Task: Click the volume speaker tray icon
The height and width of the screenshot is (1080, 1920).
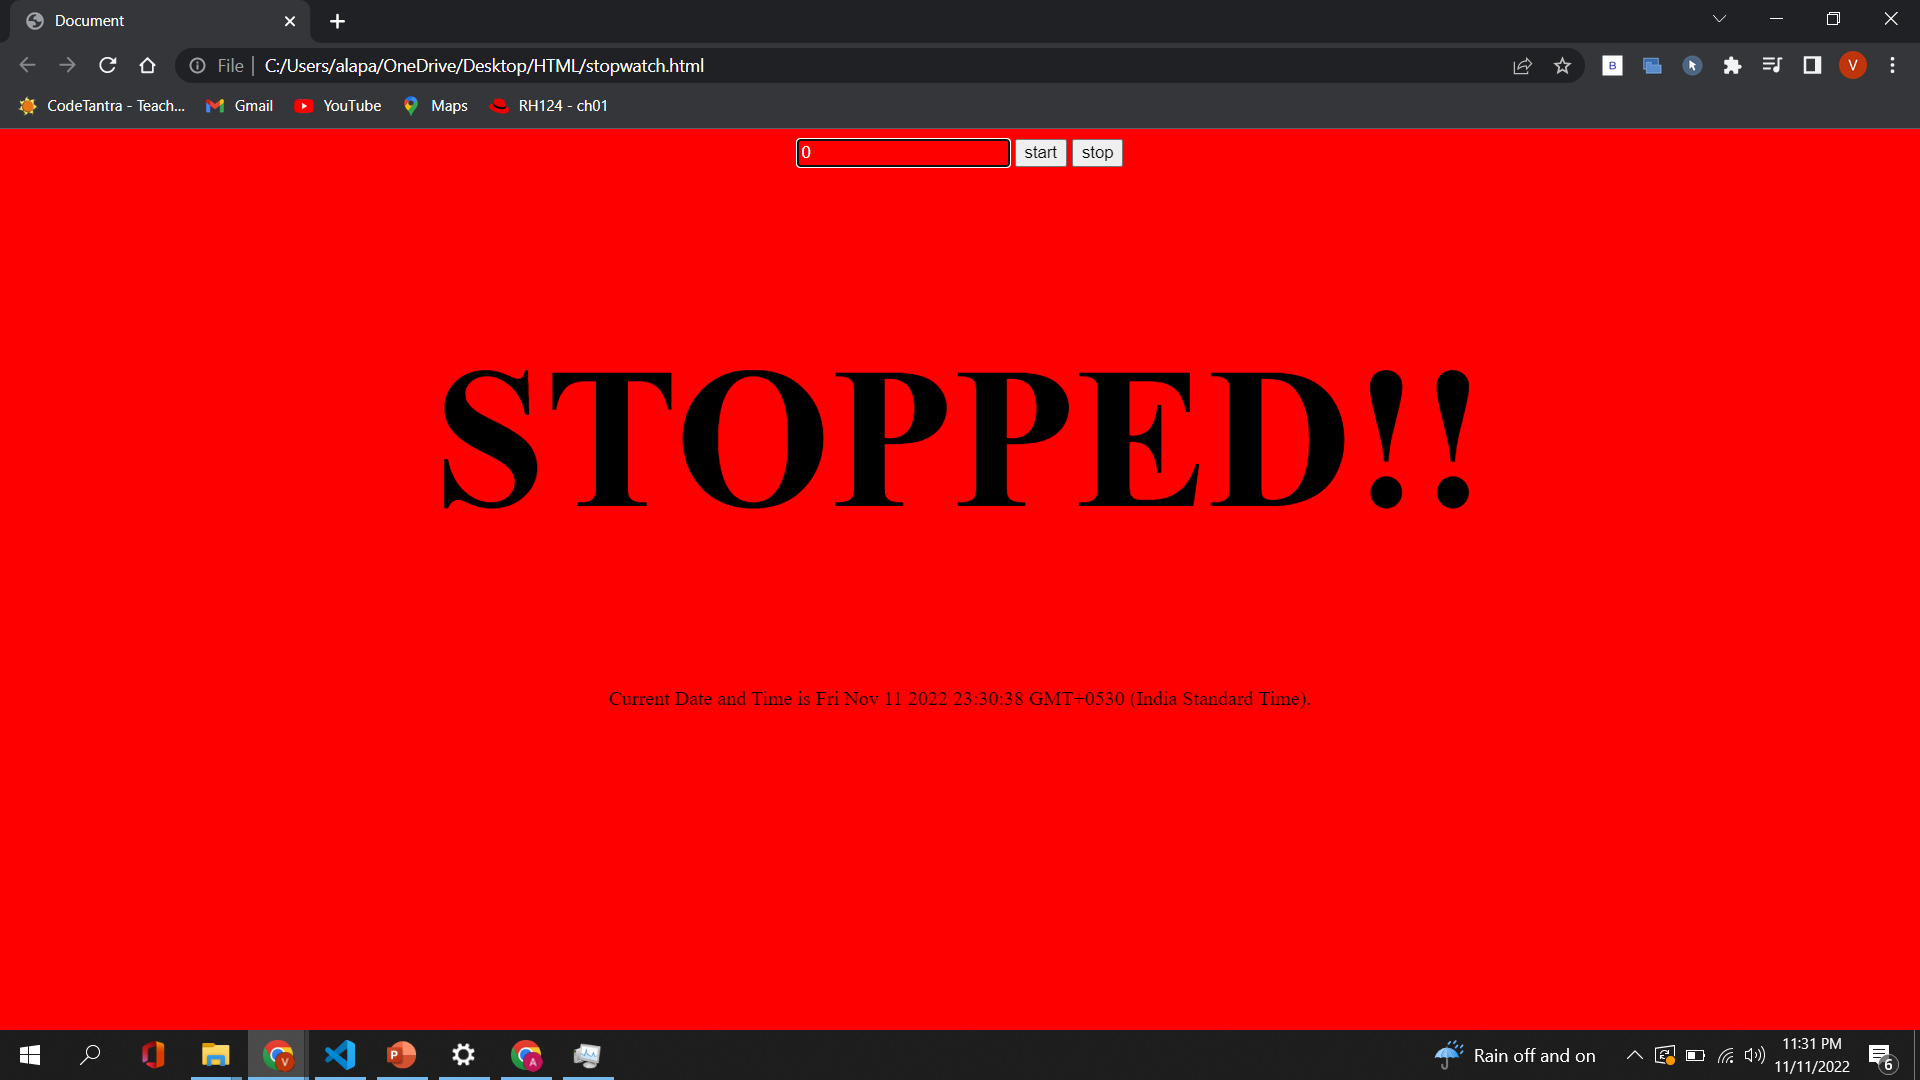Action: tap(1754, 1055)
